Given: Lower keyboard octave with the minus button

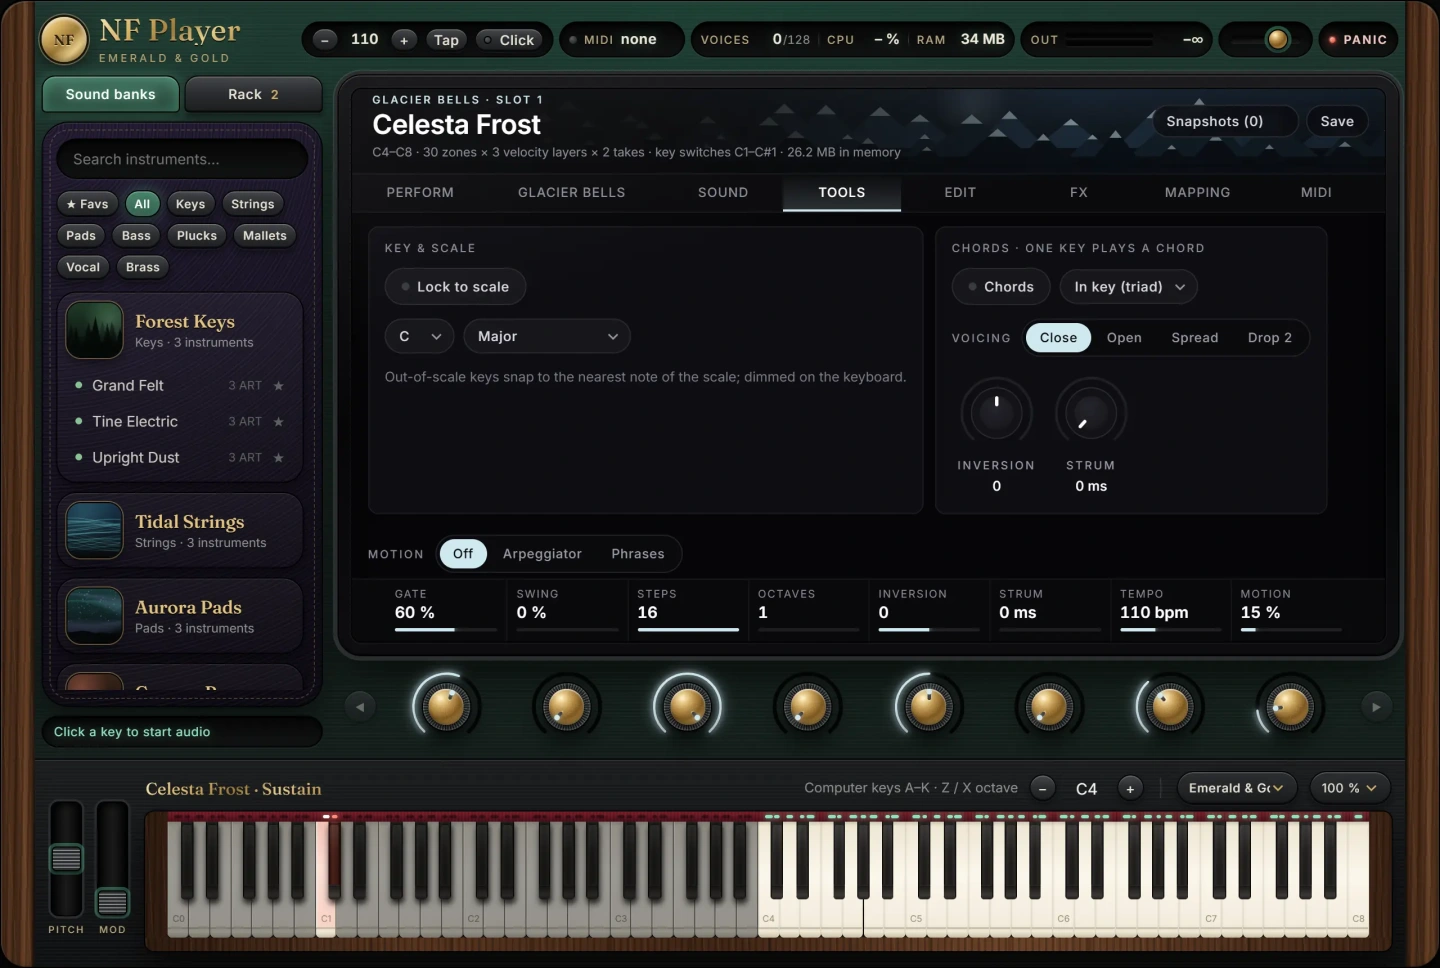Looking at the screenshot, I should [1042, 789].
